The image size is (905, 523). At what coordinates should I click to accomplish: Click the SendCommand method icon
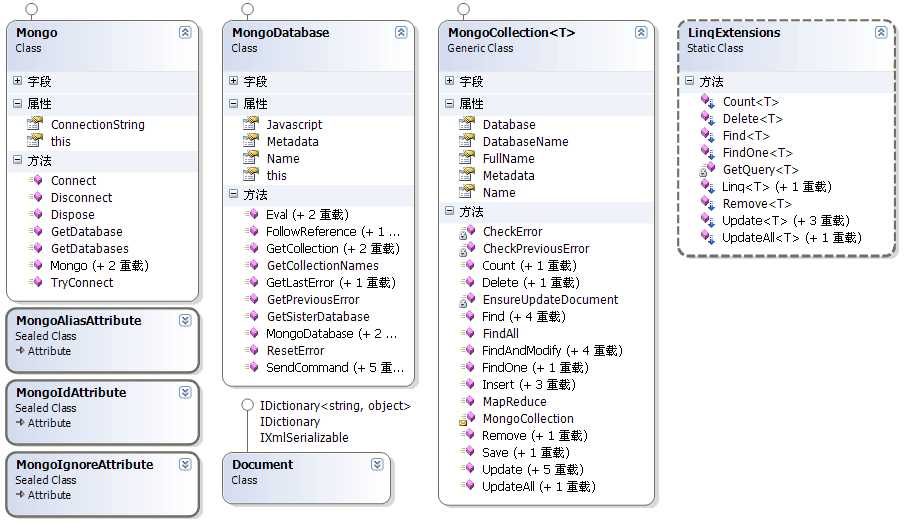click(252, 367)
